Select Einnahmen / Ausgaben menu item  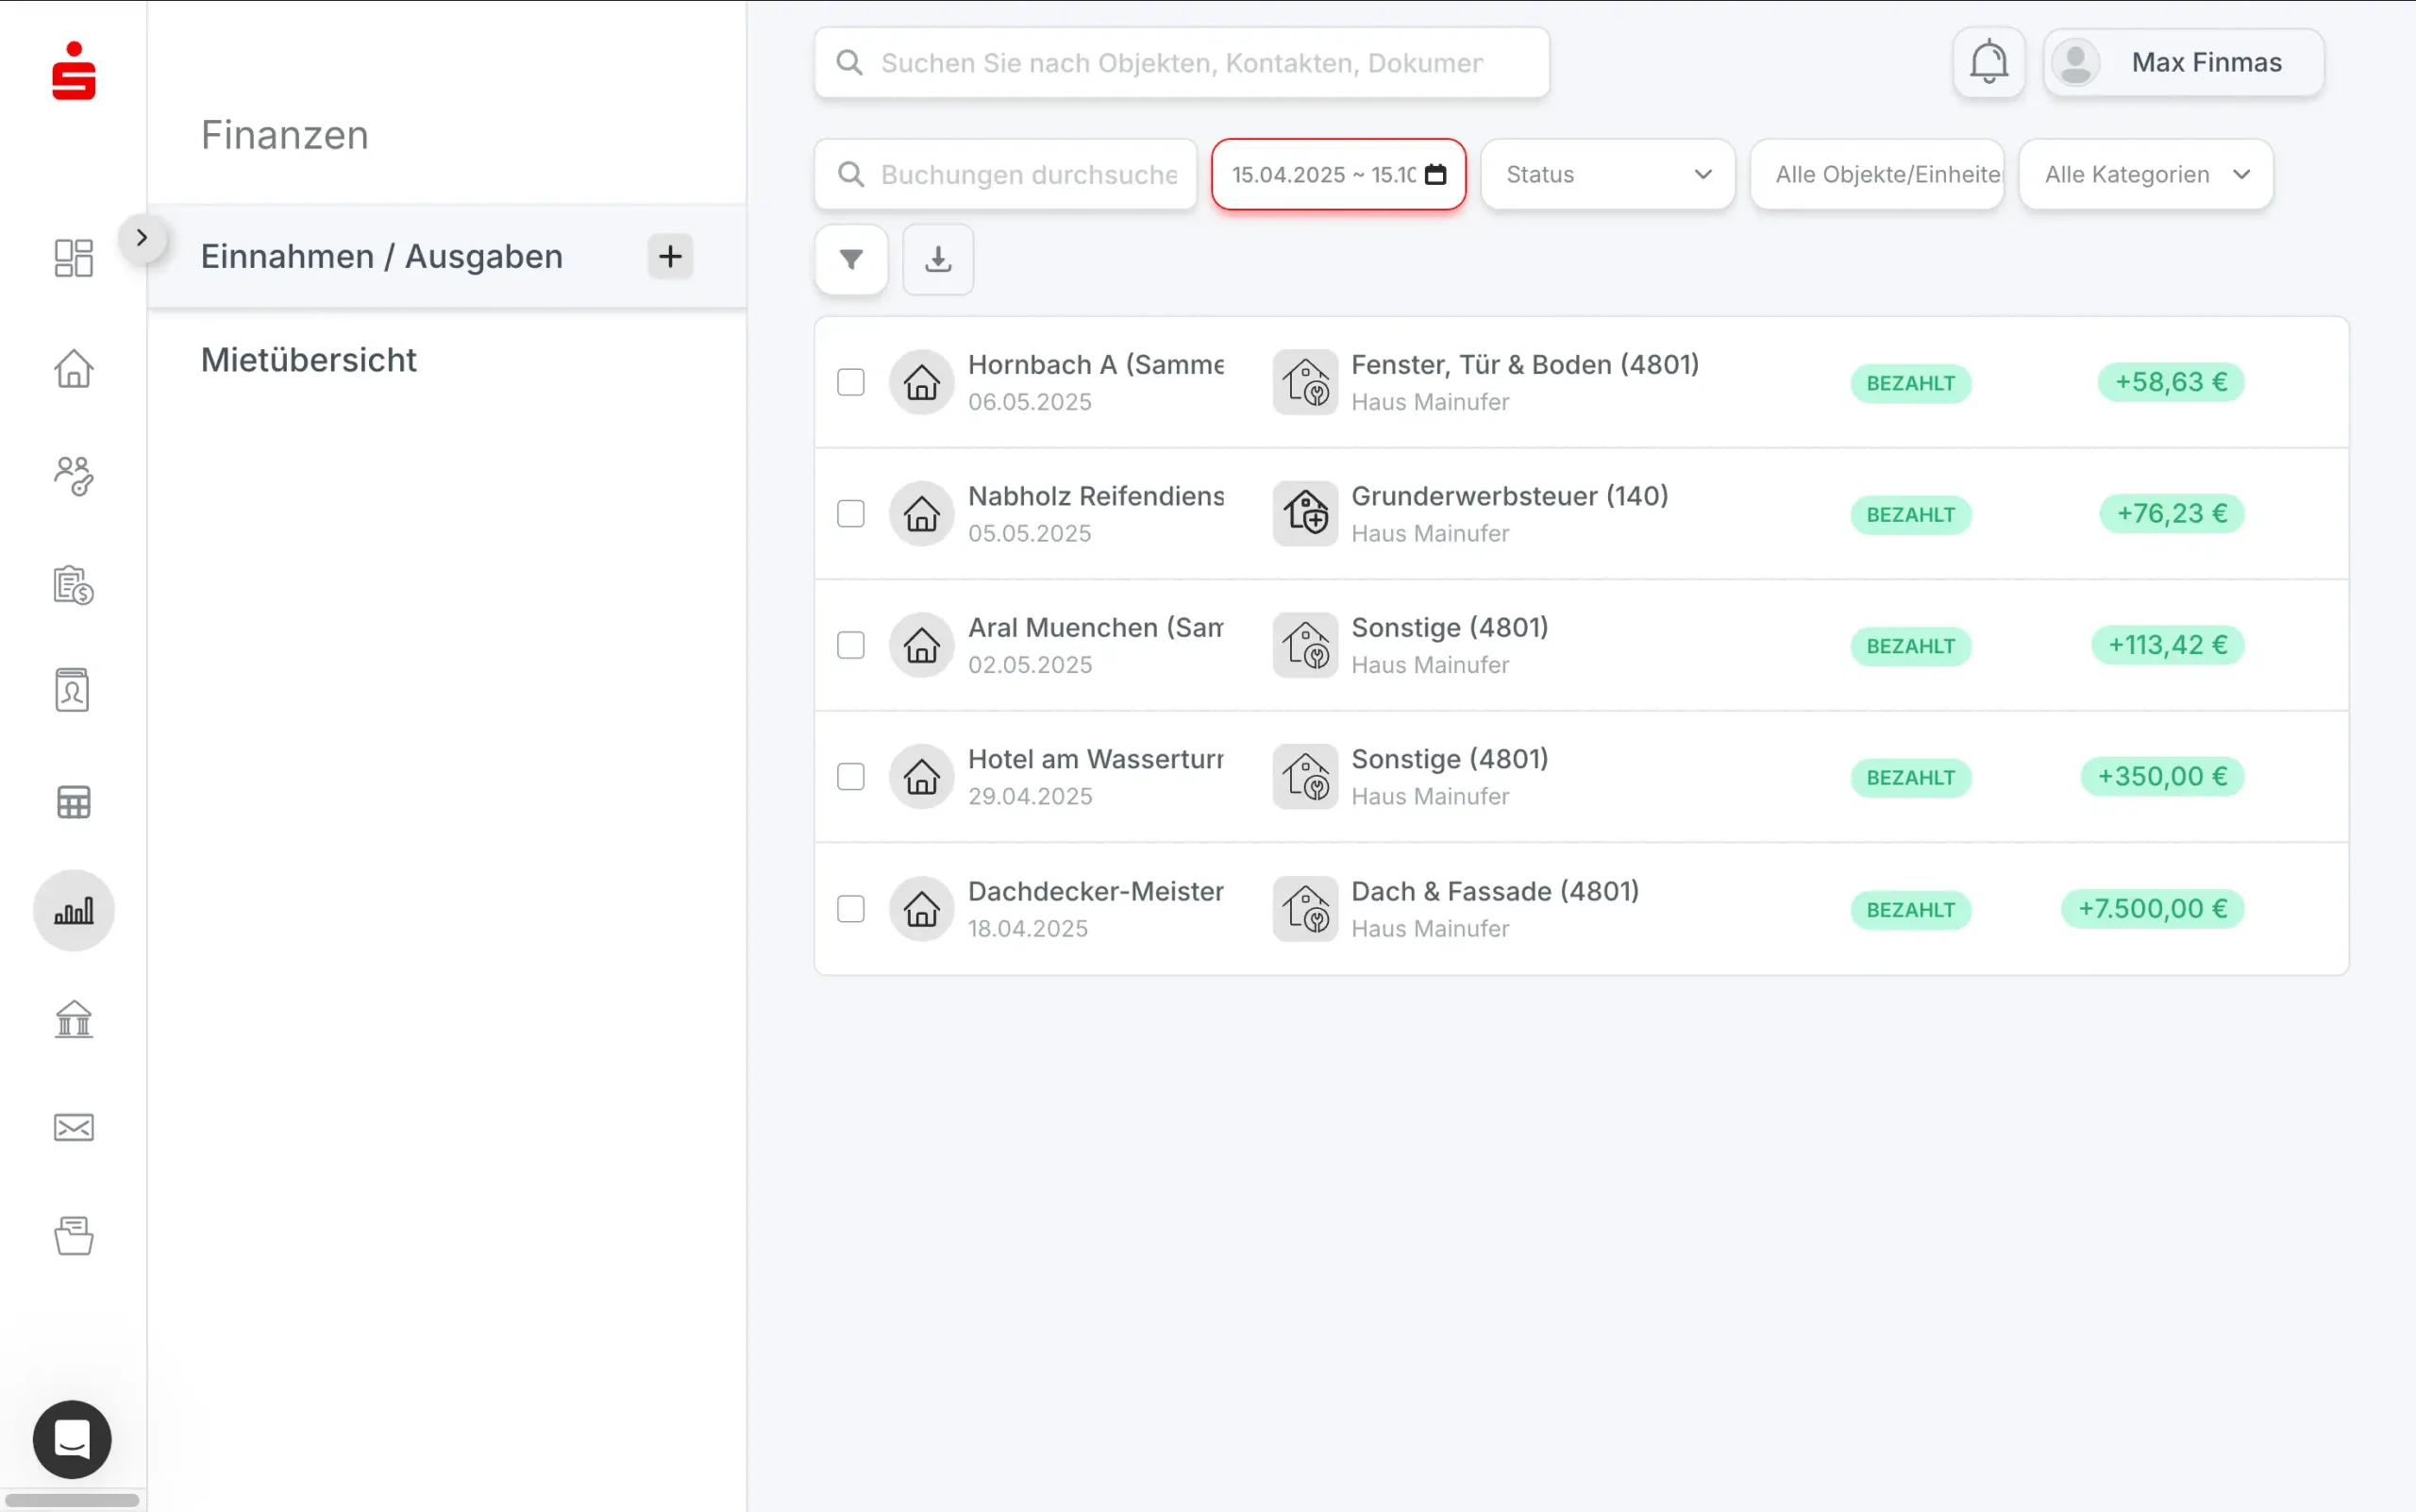click(x=382, y=257)
